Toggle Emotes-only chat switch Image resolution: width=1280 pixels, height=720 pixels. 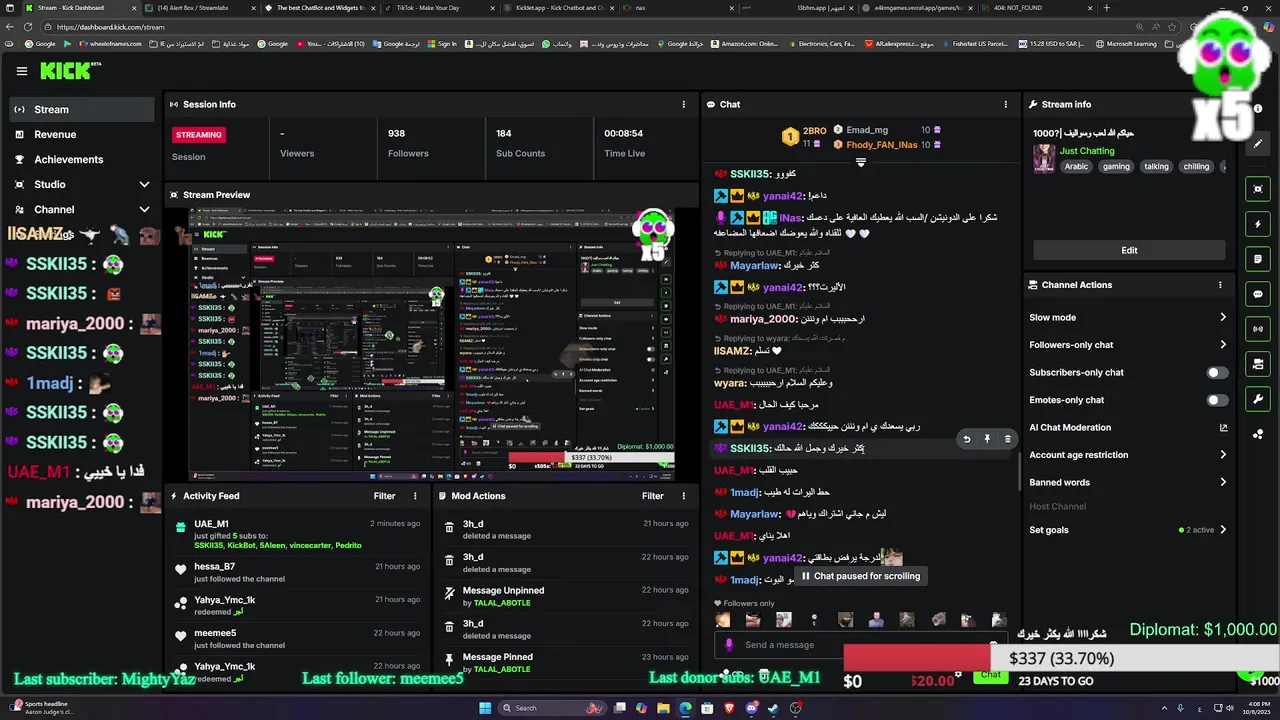point(1216,400)
